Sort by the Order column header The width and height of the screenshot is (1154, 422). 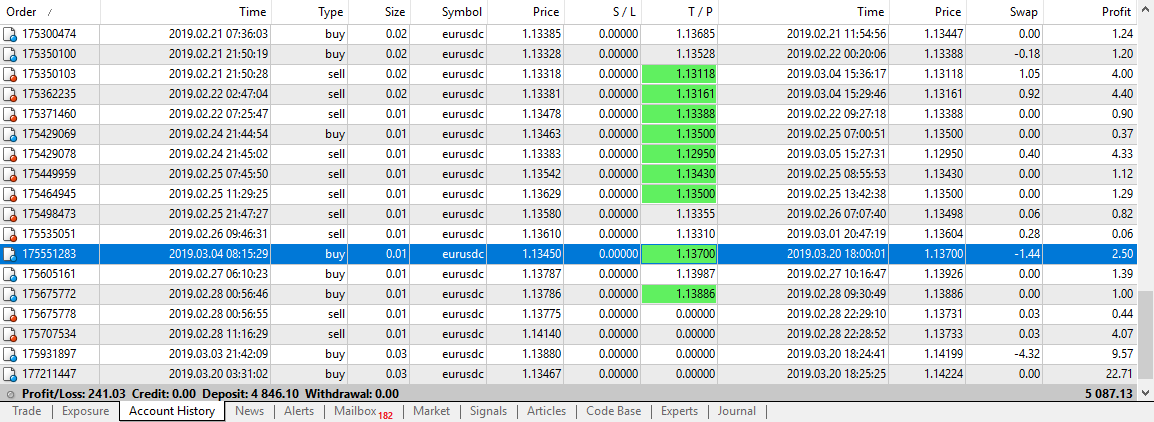(50, 12)
